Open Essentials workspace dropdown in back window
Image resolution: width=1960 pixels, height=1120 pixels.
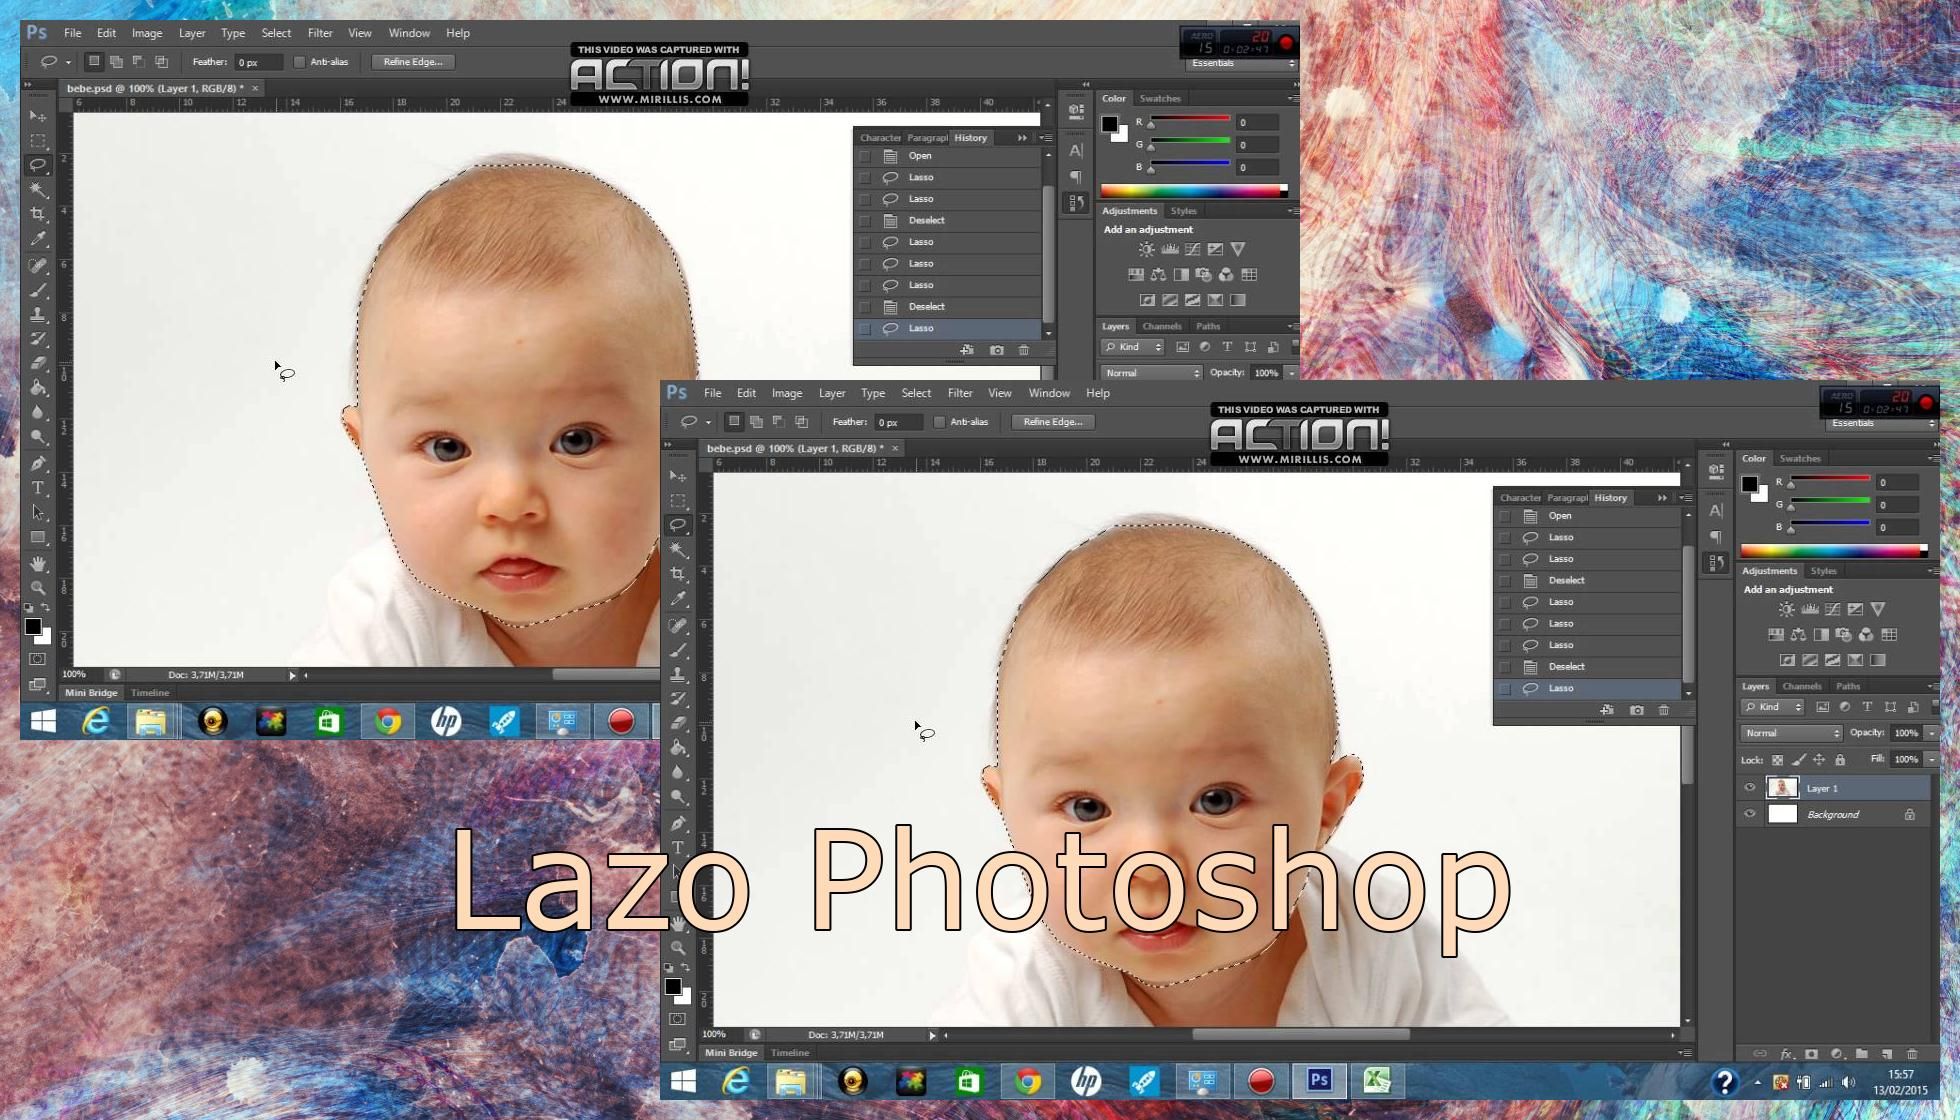point(1242,63)
